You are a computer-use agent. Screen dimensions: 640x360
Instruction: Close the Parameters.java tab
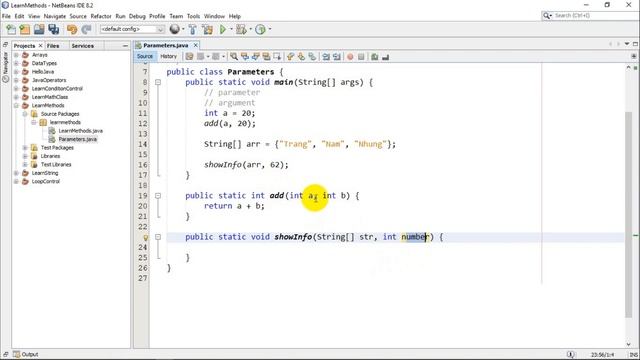pyautogui.click(x=196, y=45)
